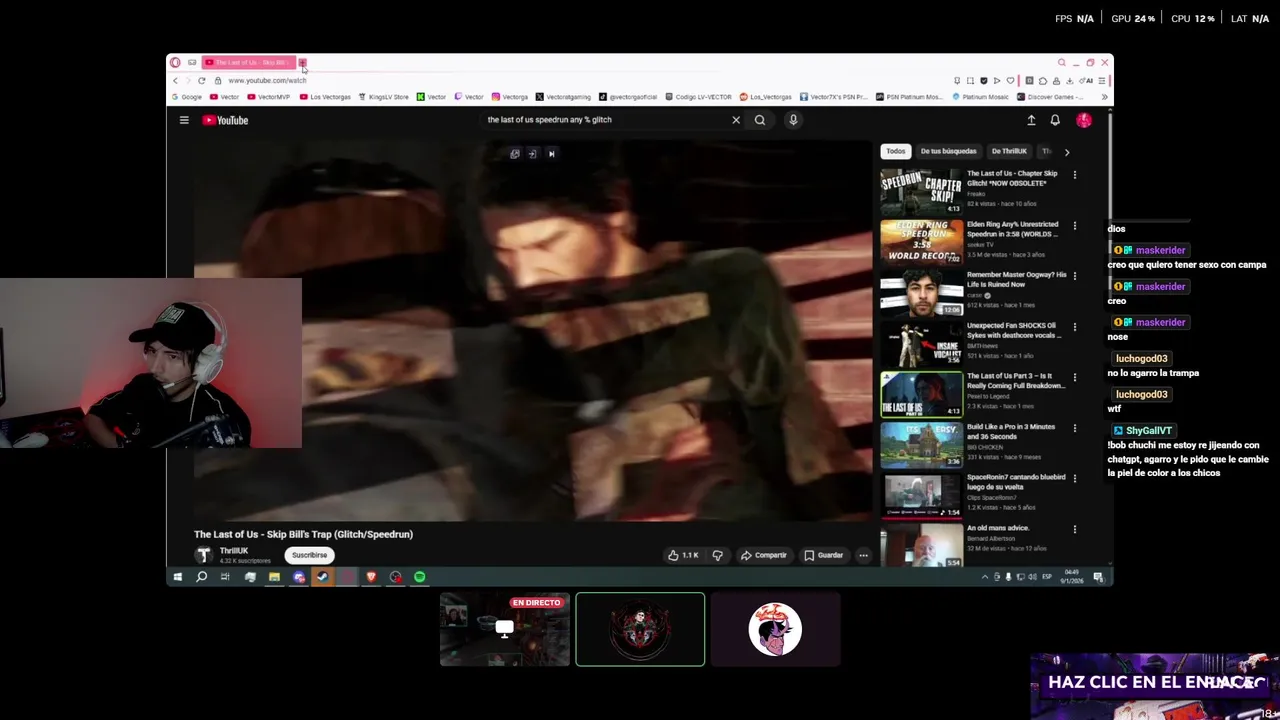
Task: Open Chapter Skip Glitch video thumbnail
Action: 921,191
